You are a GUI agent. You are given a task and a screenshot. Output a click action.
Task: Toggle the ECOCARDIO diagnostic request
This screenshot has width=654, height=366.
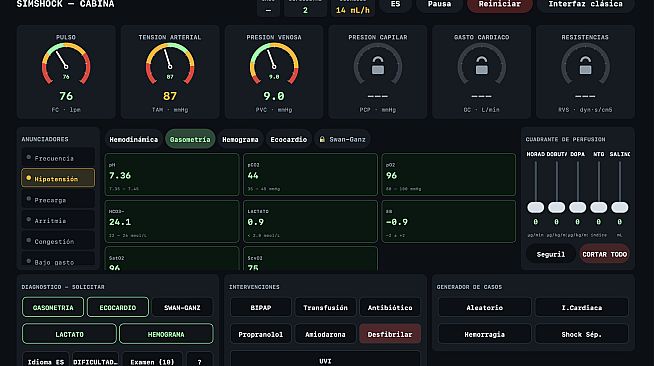coord(118,307)
